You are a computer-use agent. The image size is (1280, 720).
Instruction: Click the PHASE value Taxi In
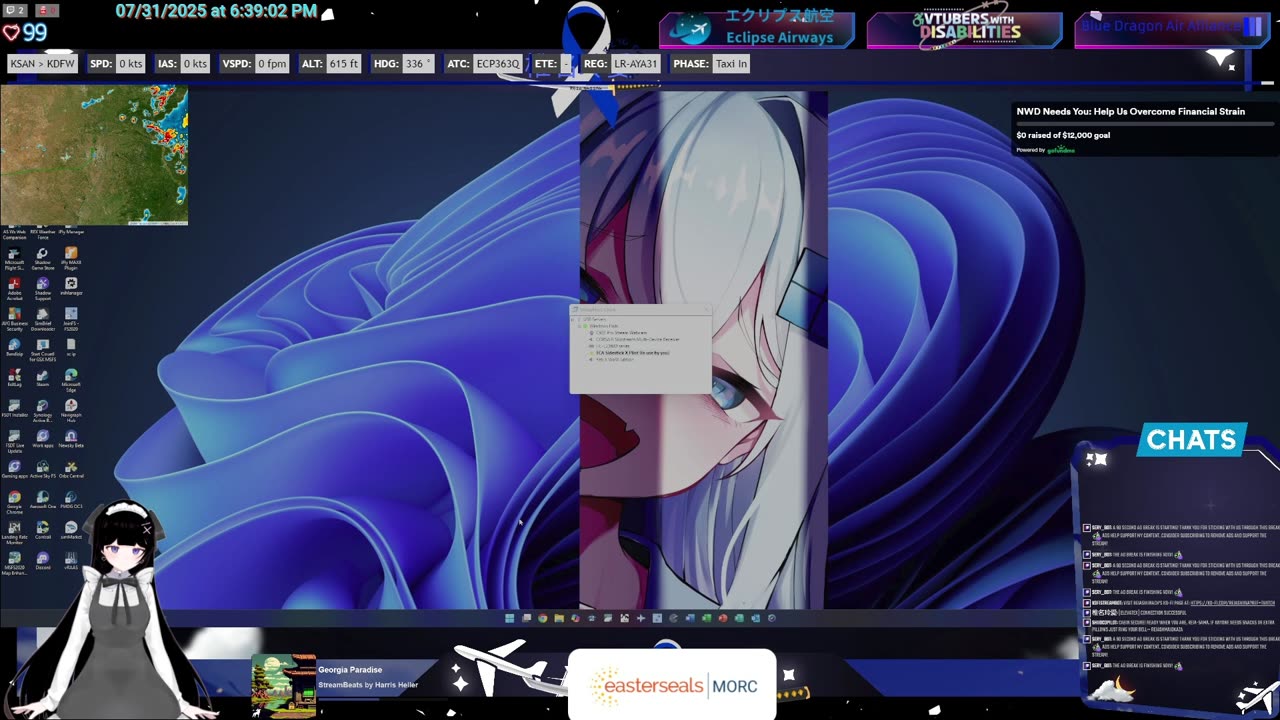click(731, 63)
